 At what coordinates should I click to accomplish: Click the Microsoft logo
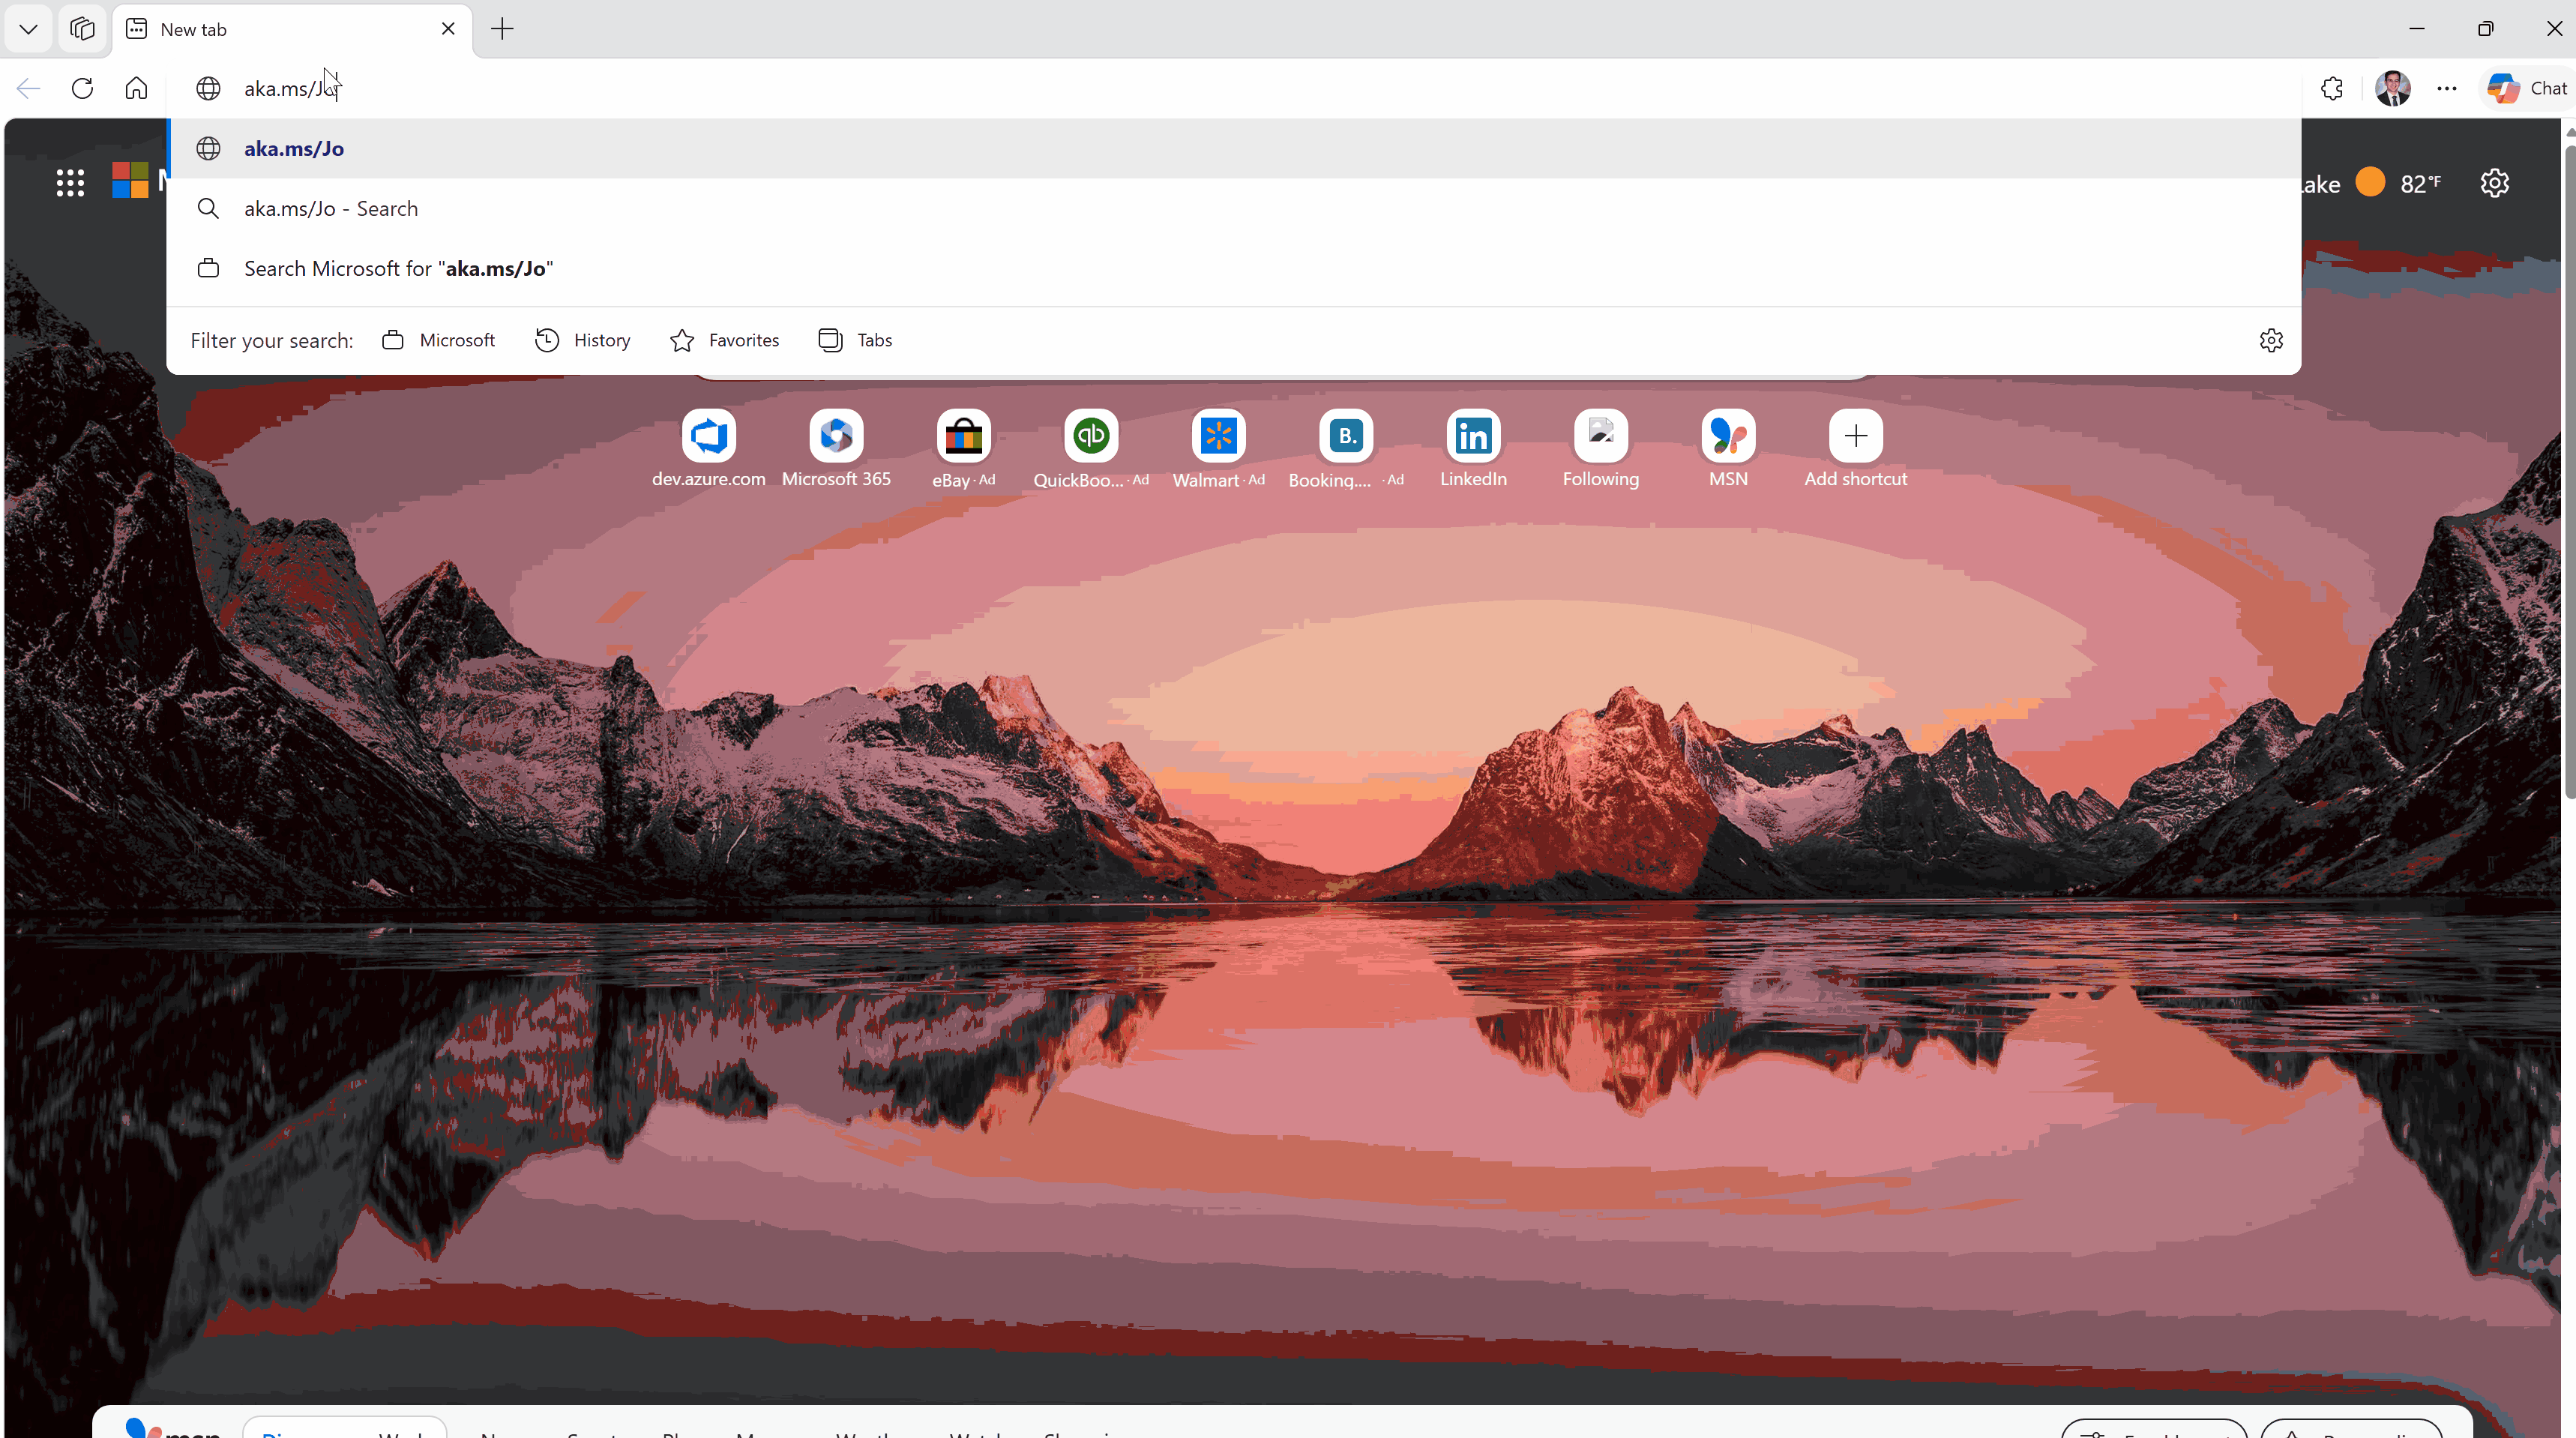(x=130, y=181)
